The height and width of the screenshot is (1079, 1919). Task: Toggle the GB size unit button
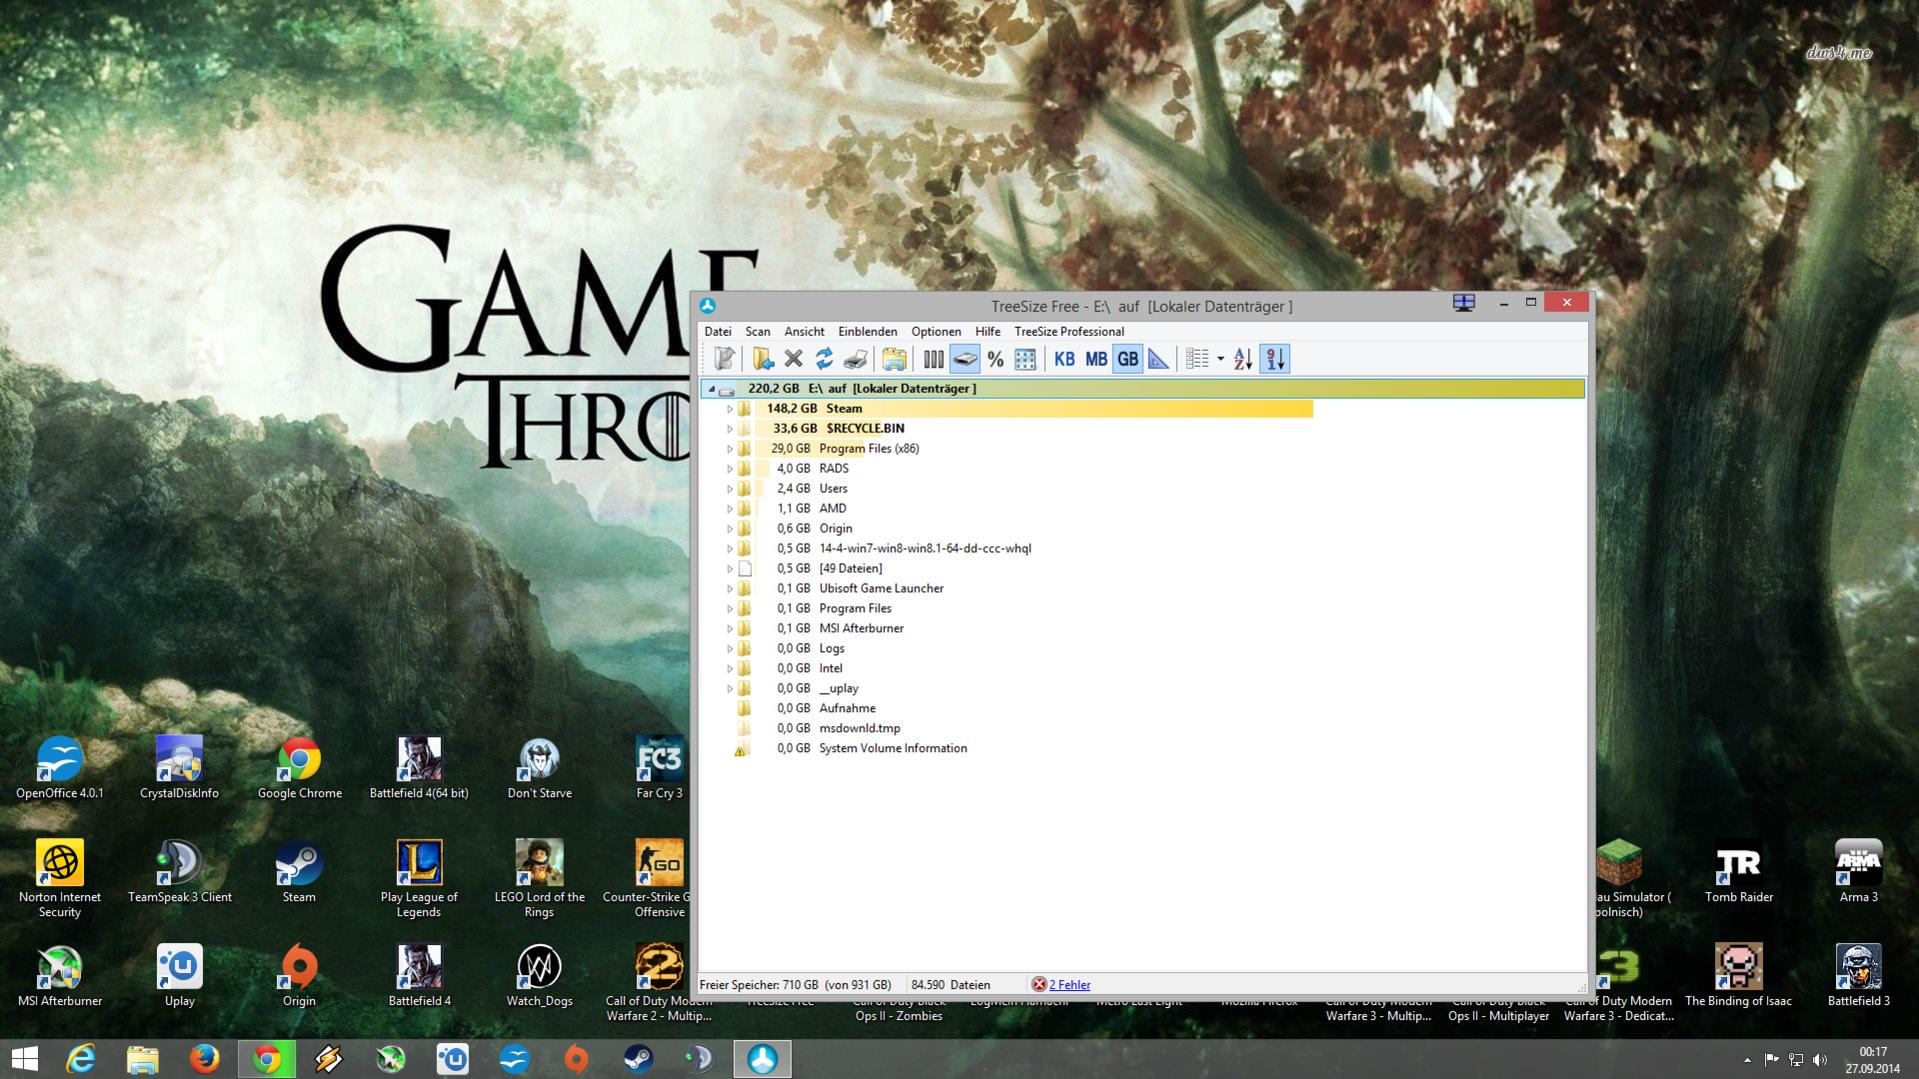(1127, 359)
